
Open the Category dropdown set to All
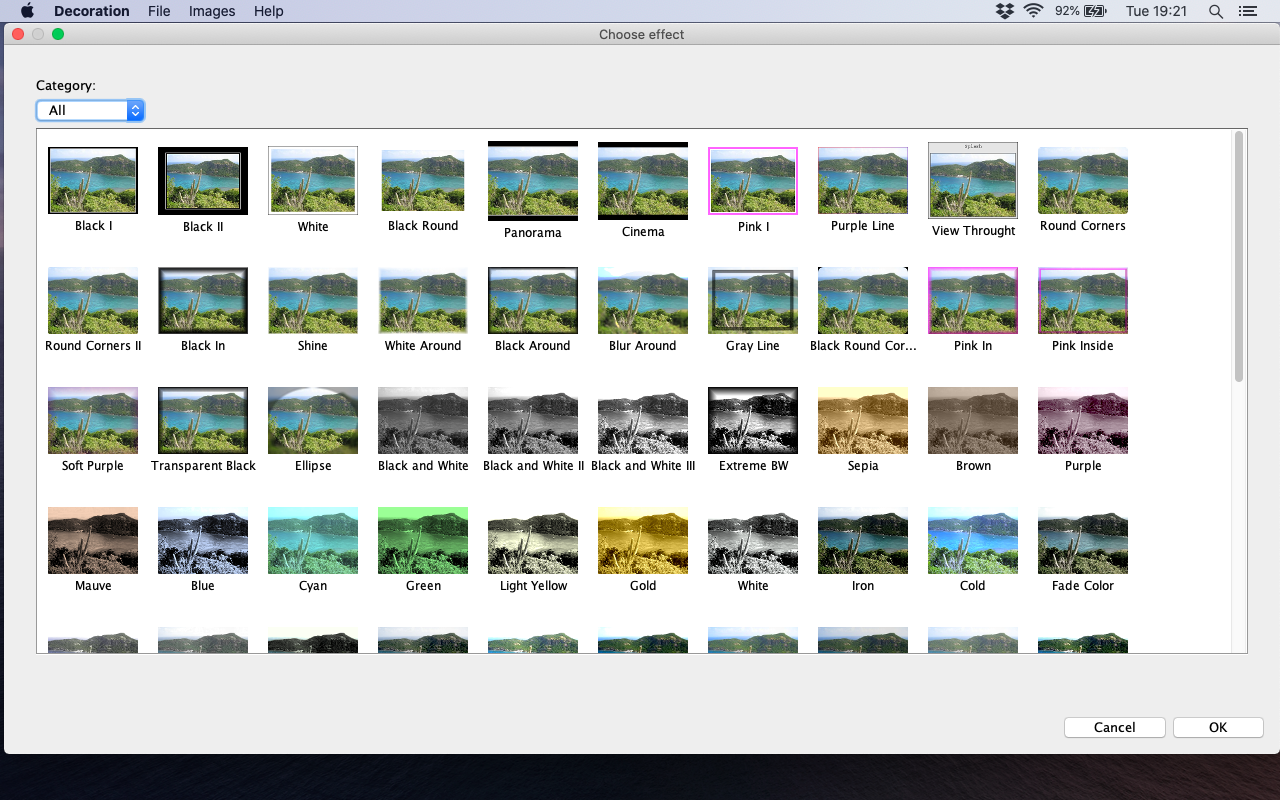[91, 110]
